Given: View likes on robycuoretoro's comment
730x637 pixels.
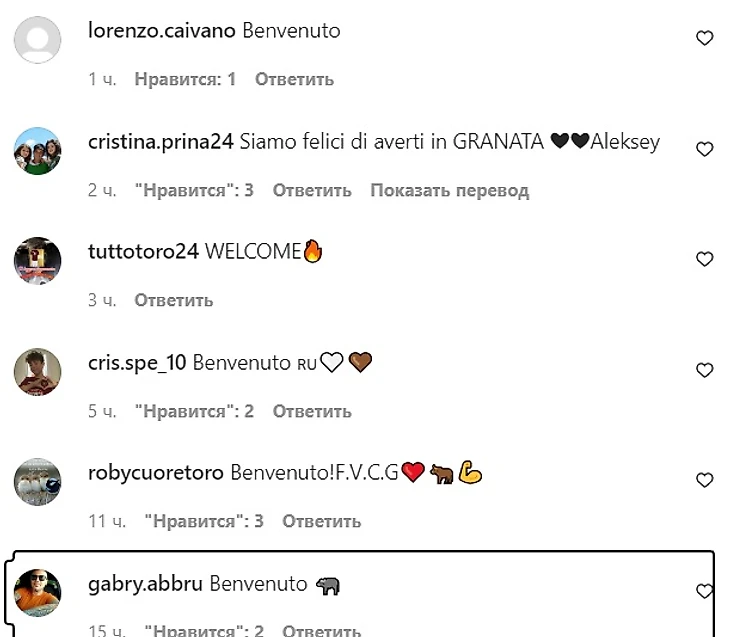Looking at the screenshot, I should tap(204, 521).
